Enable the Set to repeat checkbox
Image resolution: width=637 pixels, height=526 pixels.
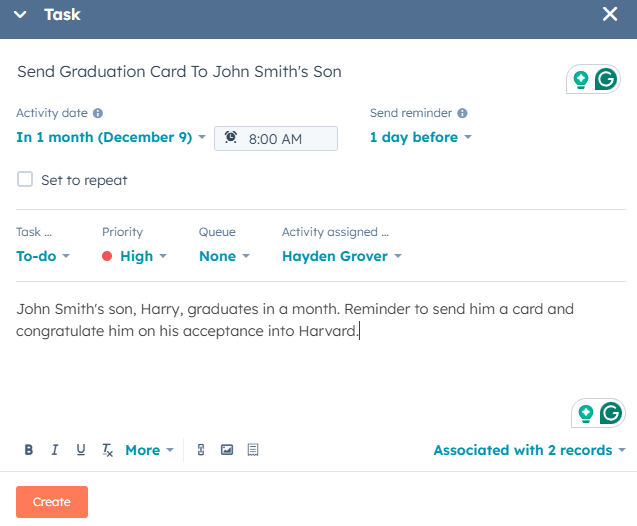coord(25,180)
